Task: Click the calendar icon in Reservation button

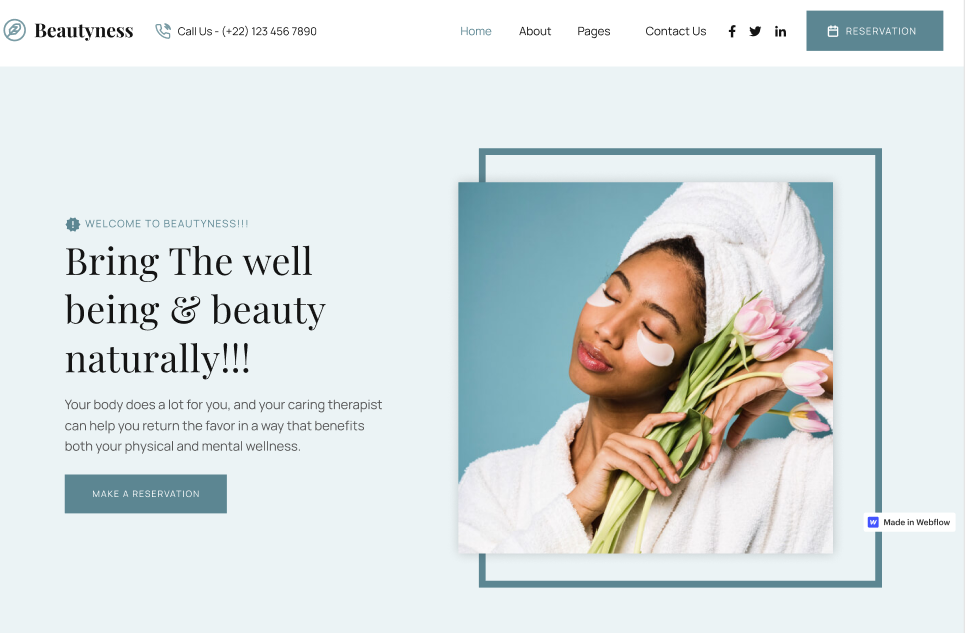Action: click(x=833, y=31)
